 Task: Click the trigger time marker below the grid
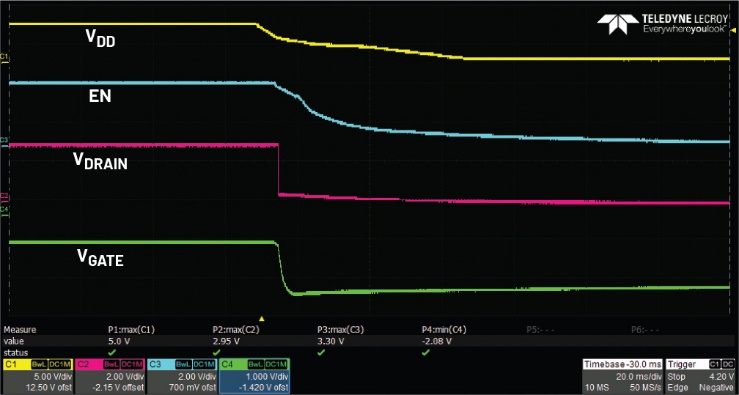263,319
